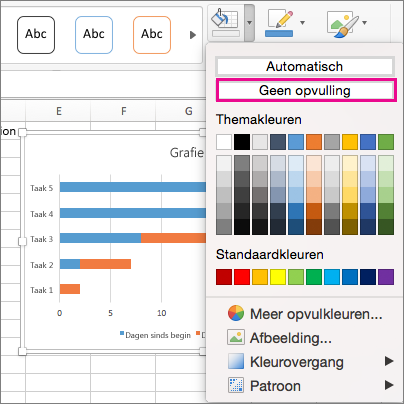Image resolution: width=404 pixels, height=404 pixels.
Task: Select the Automatisch fill option
Action: [305, 66]
